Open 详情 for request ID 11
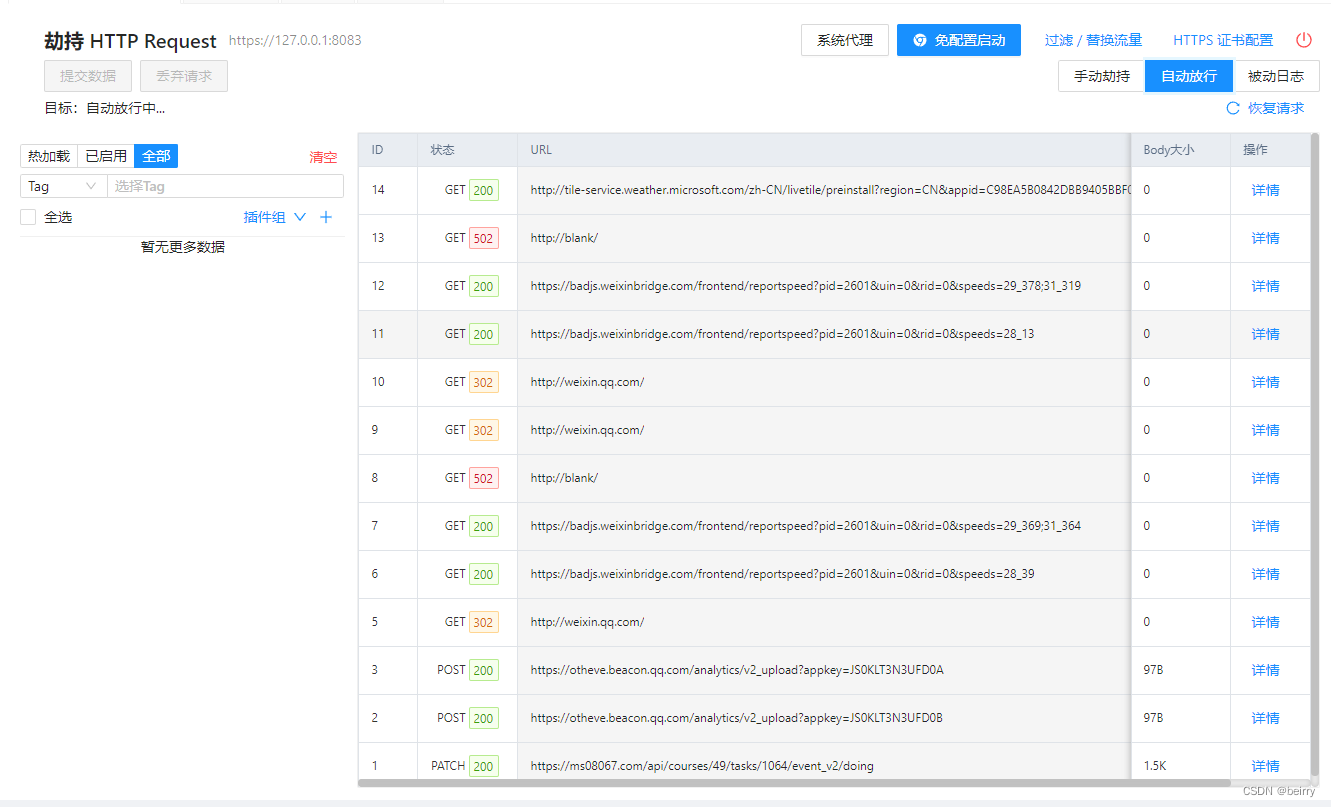Screen dimensions: 1331x807 [x=1266, y=334]
